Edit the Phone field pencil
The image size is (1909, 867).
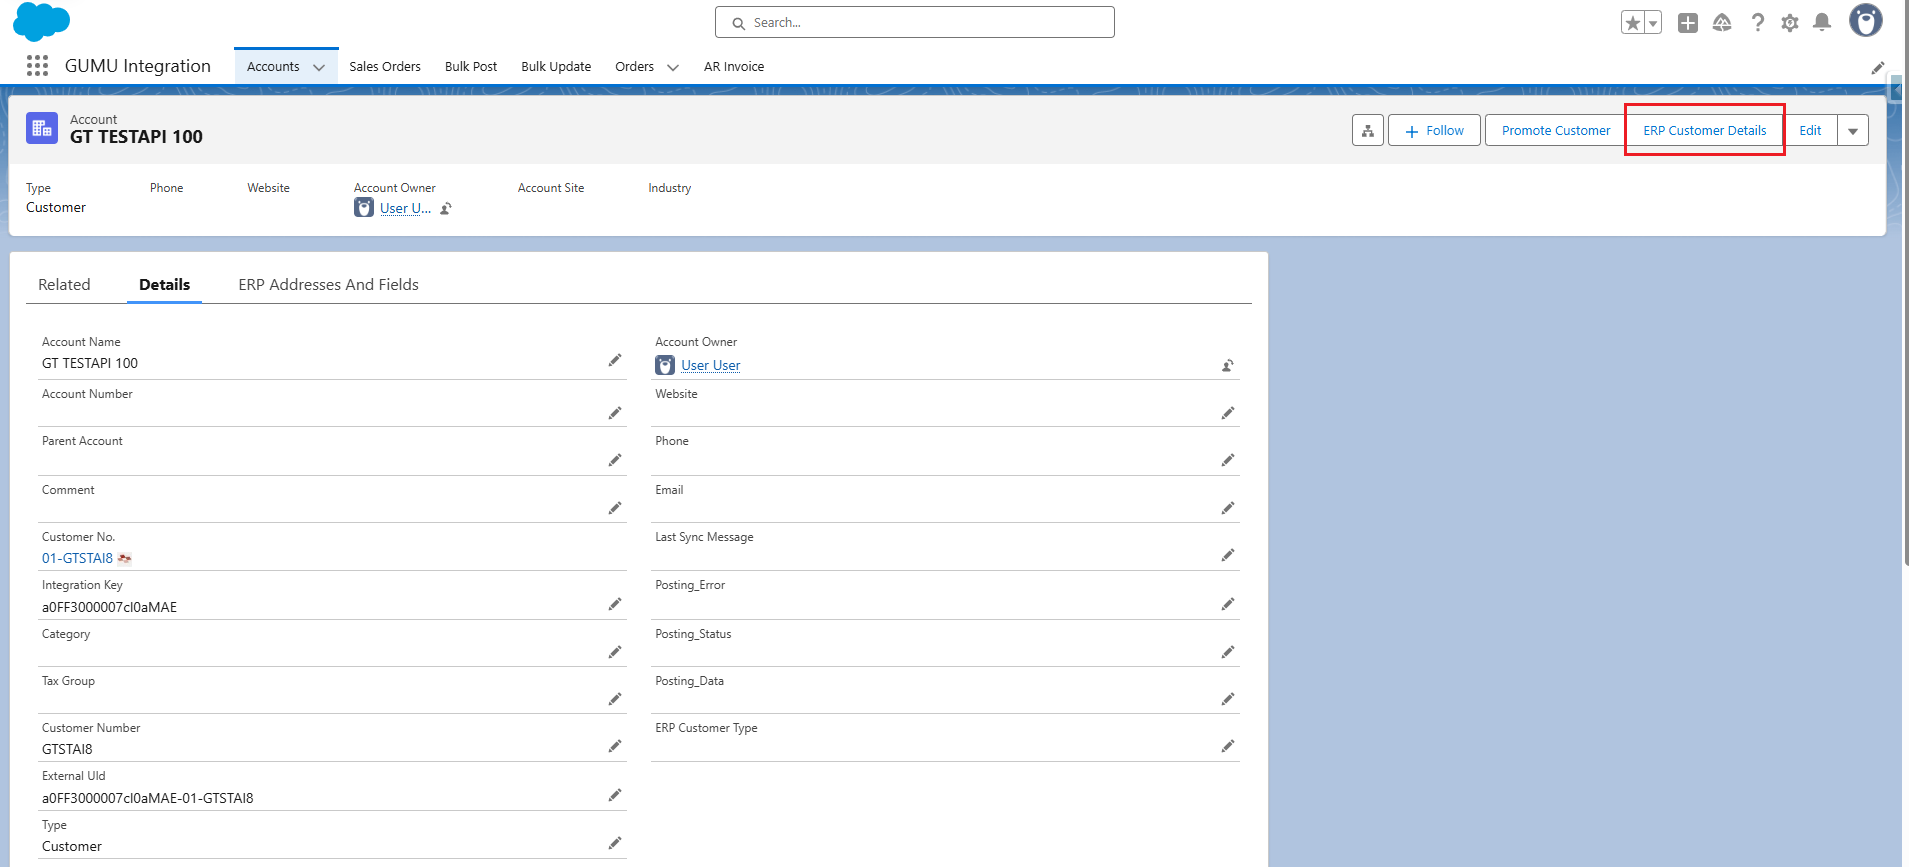(1228, 460)
